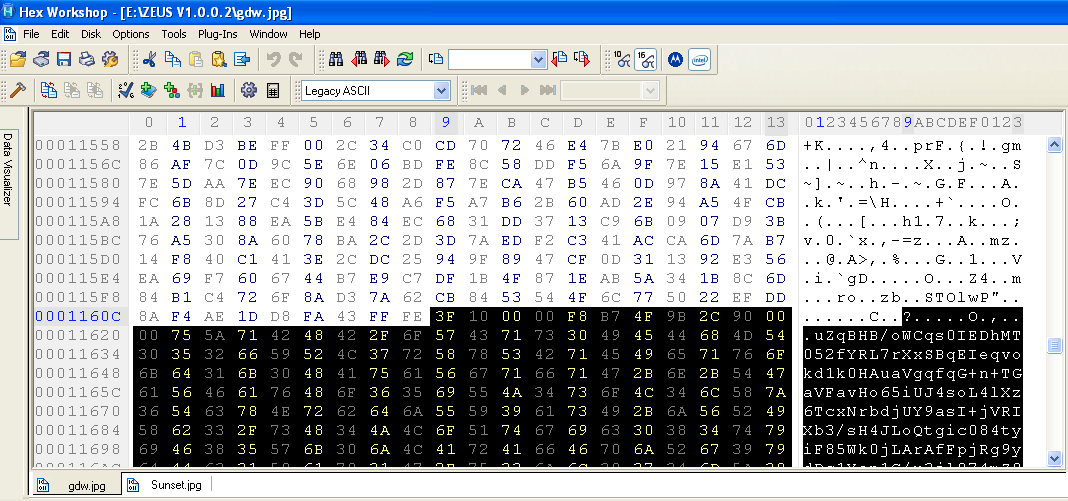1068x501 pixels.
Task: Find the next match, binoculars with right arrow
Action: [381, 60]
